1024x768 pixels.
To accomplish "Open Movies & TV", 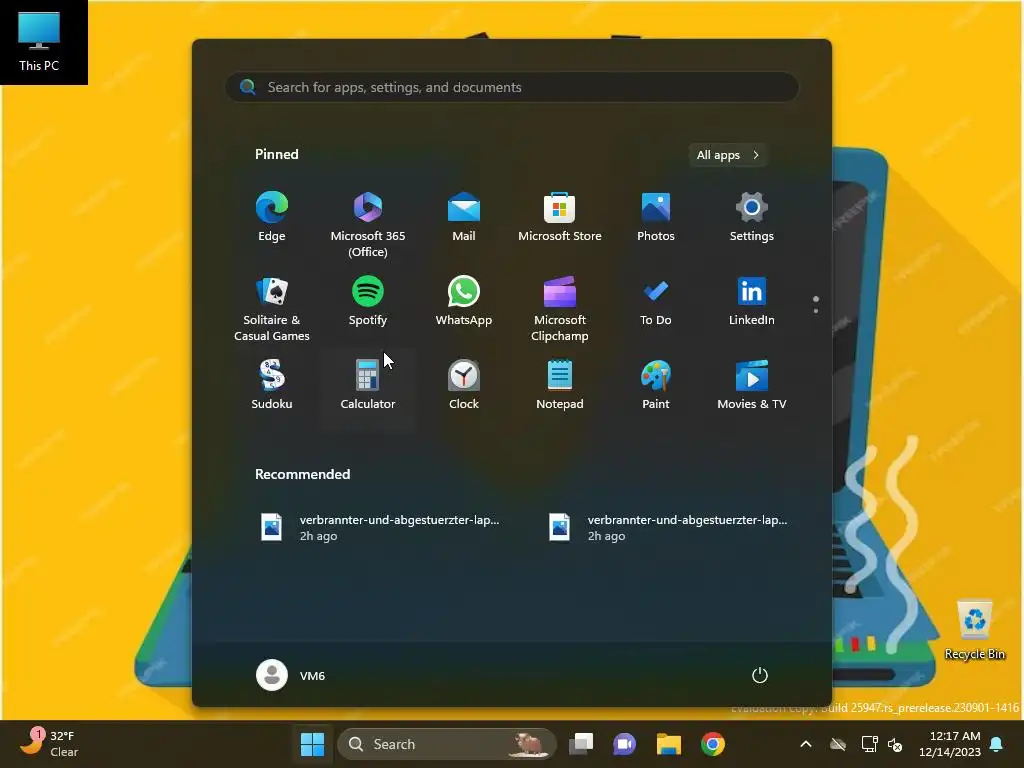I will tap(752, 385).
